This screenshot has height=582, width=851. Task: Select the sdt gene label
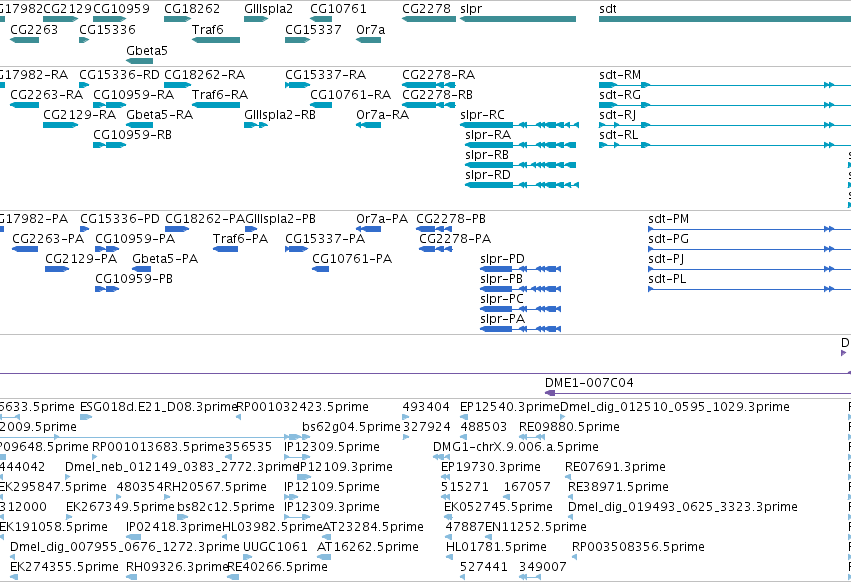608,9
